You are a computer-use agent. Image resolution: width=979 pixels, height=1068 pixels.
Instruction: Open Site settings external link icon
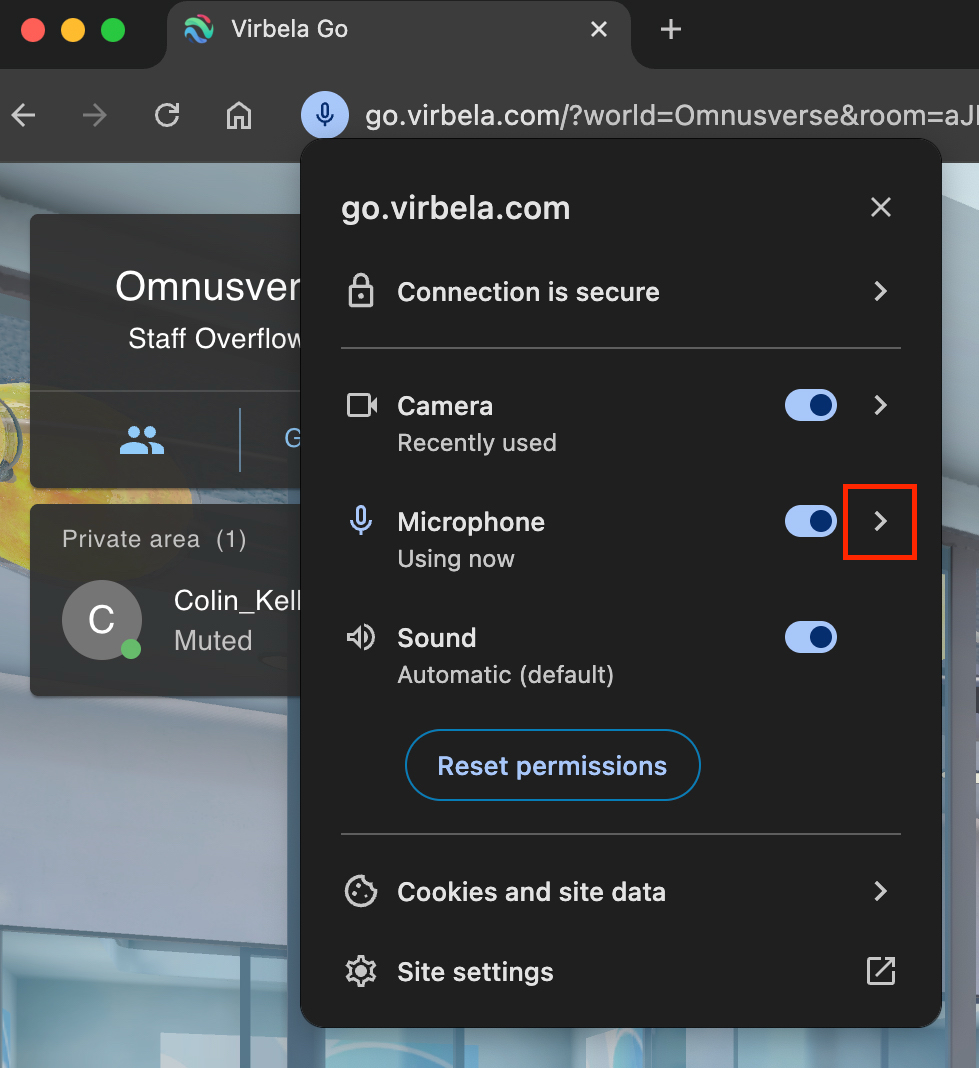pos(880,971)
